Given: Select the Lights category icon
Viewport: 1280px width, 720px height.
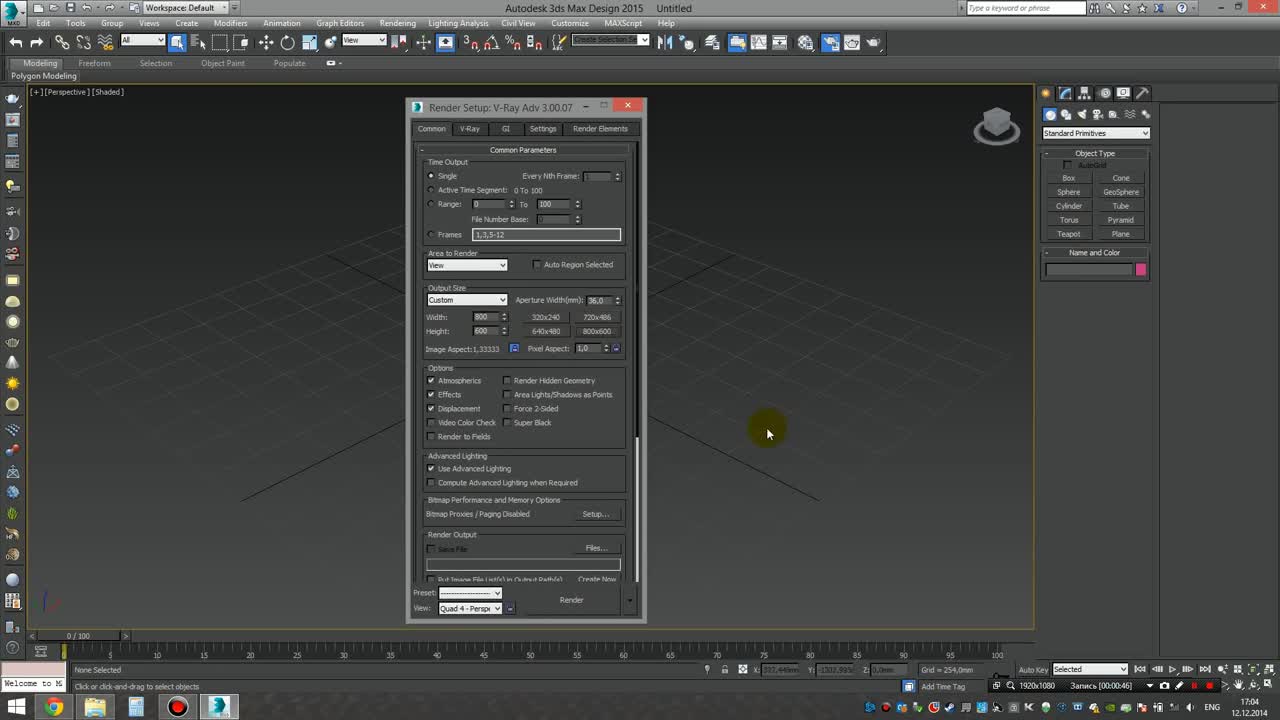Looking at the screenshot, I should [x=1082, y=114].
